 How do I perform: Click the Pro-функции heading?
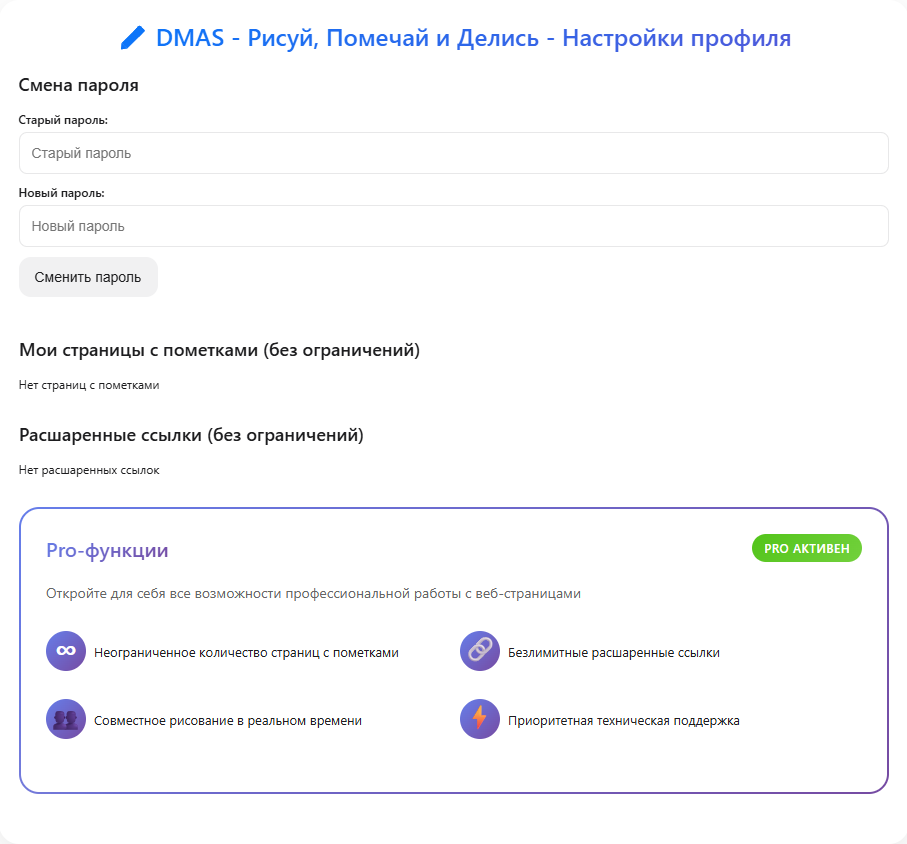coord(107,551)
